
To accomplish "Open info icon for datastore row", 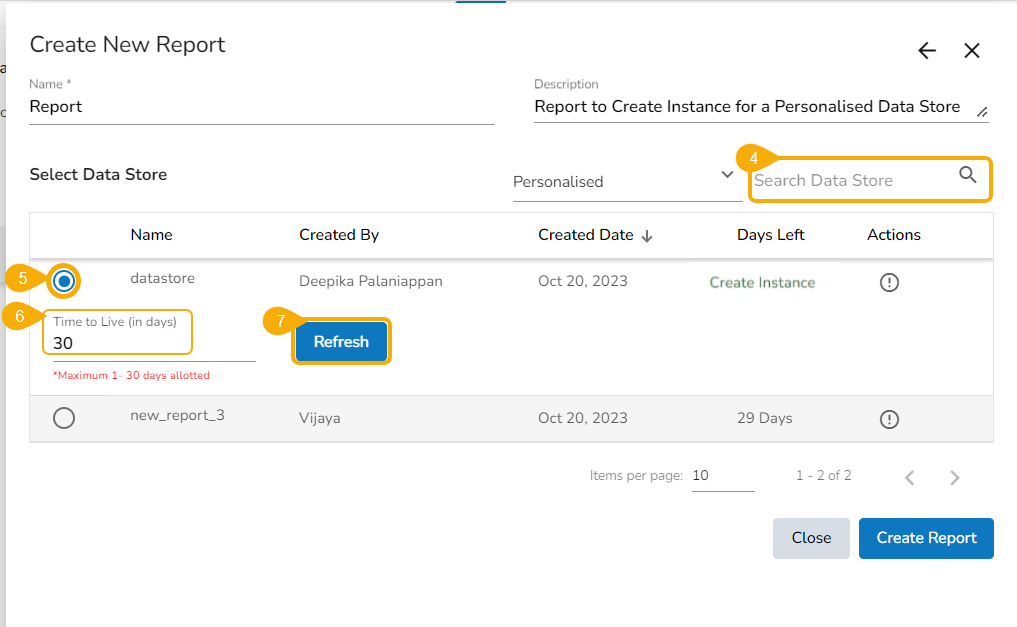I will pos(889,283).
